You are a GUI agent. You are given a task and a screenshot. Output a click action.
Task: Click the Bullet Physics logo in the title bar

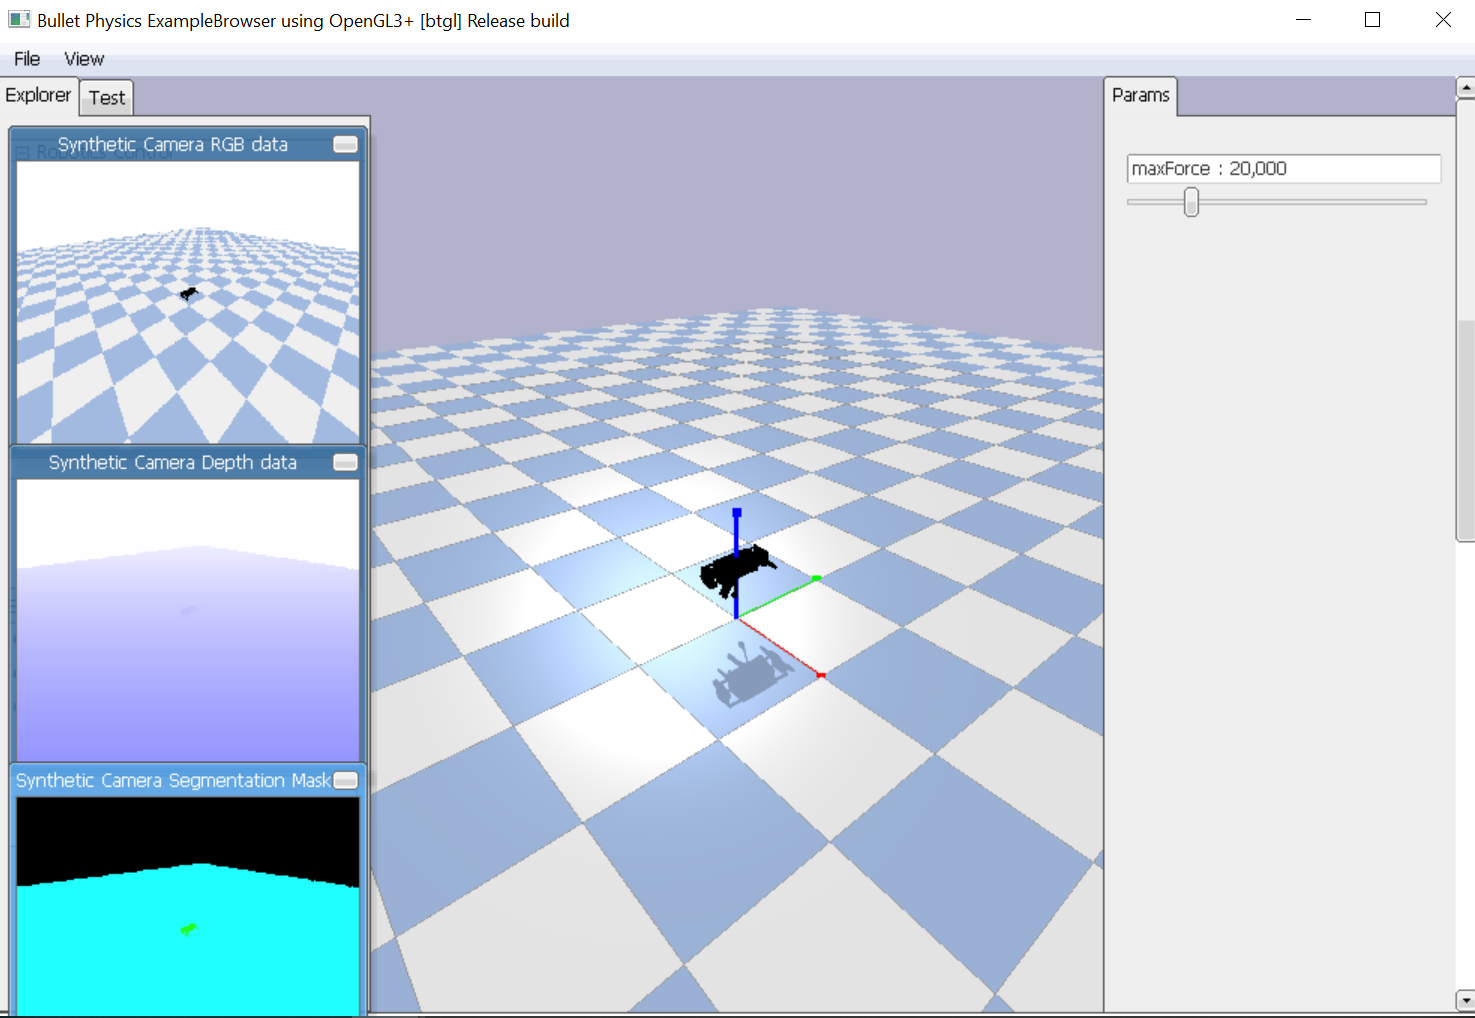click(x=18, y=19)
